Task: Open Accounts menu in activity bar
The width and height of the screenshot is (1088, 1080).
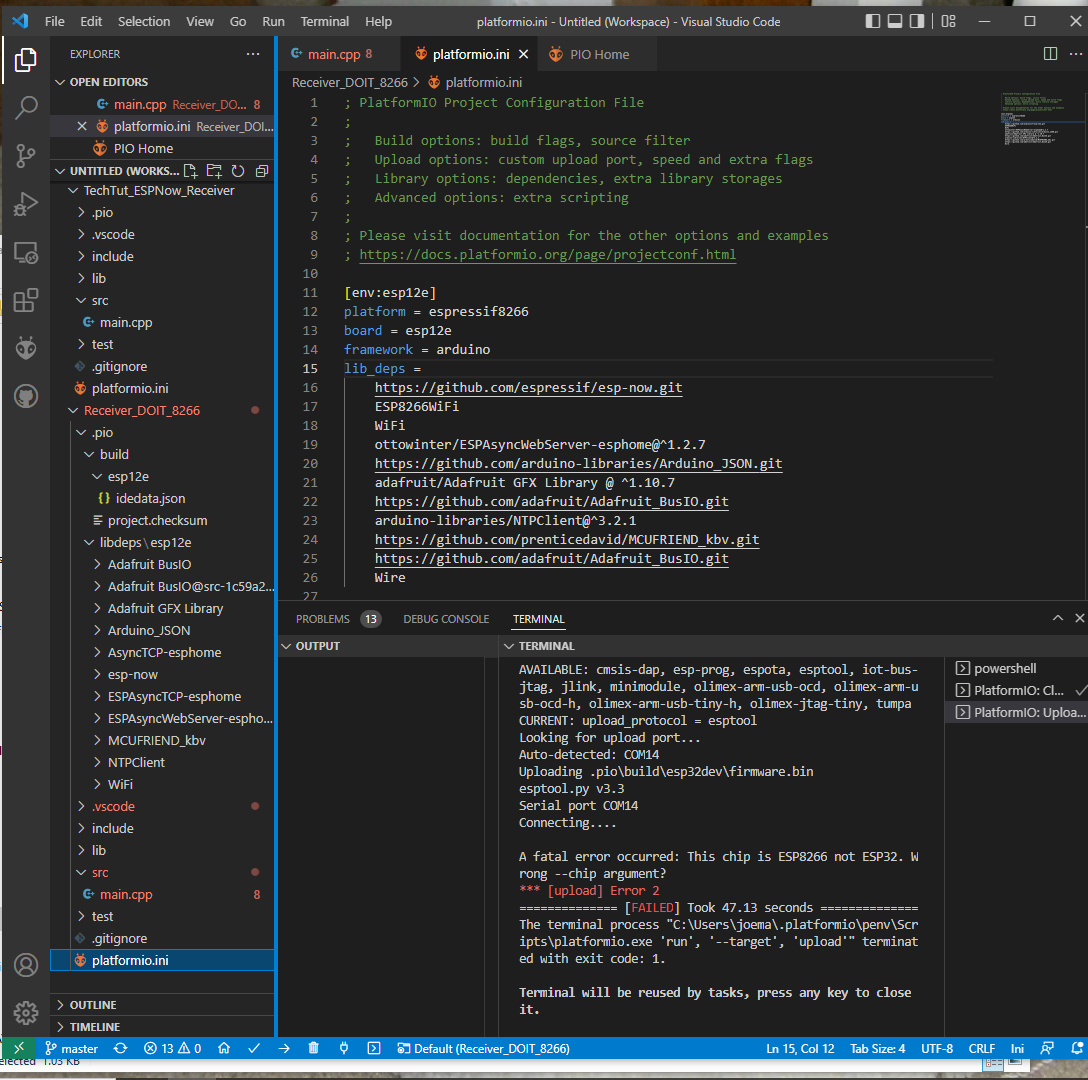Action: tap(26, 965)
